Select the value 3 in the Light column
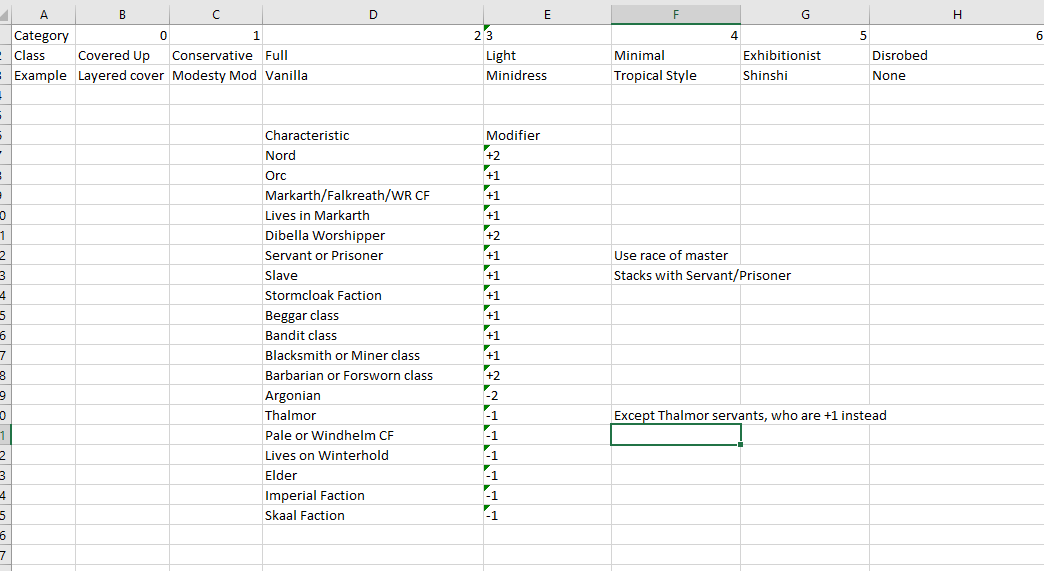 click(x=547, y=35)
